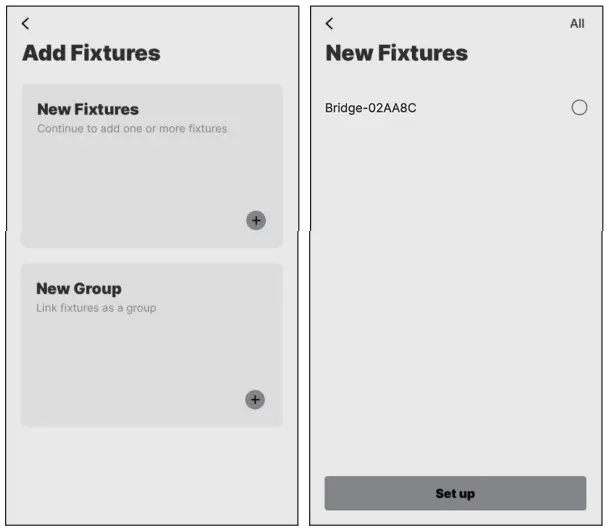Screen dimensions: 609x529
Task: Open the New Group card title
Action: [79, 289]
